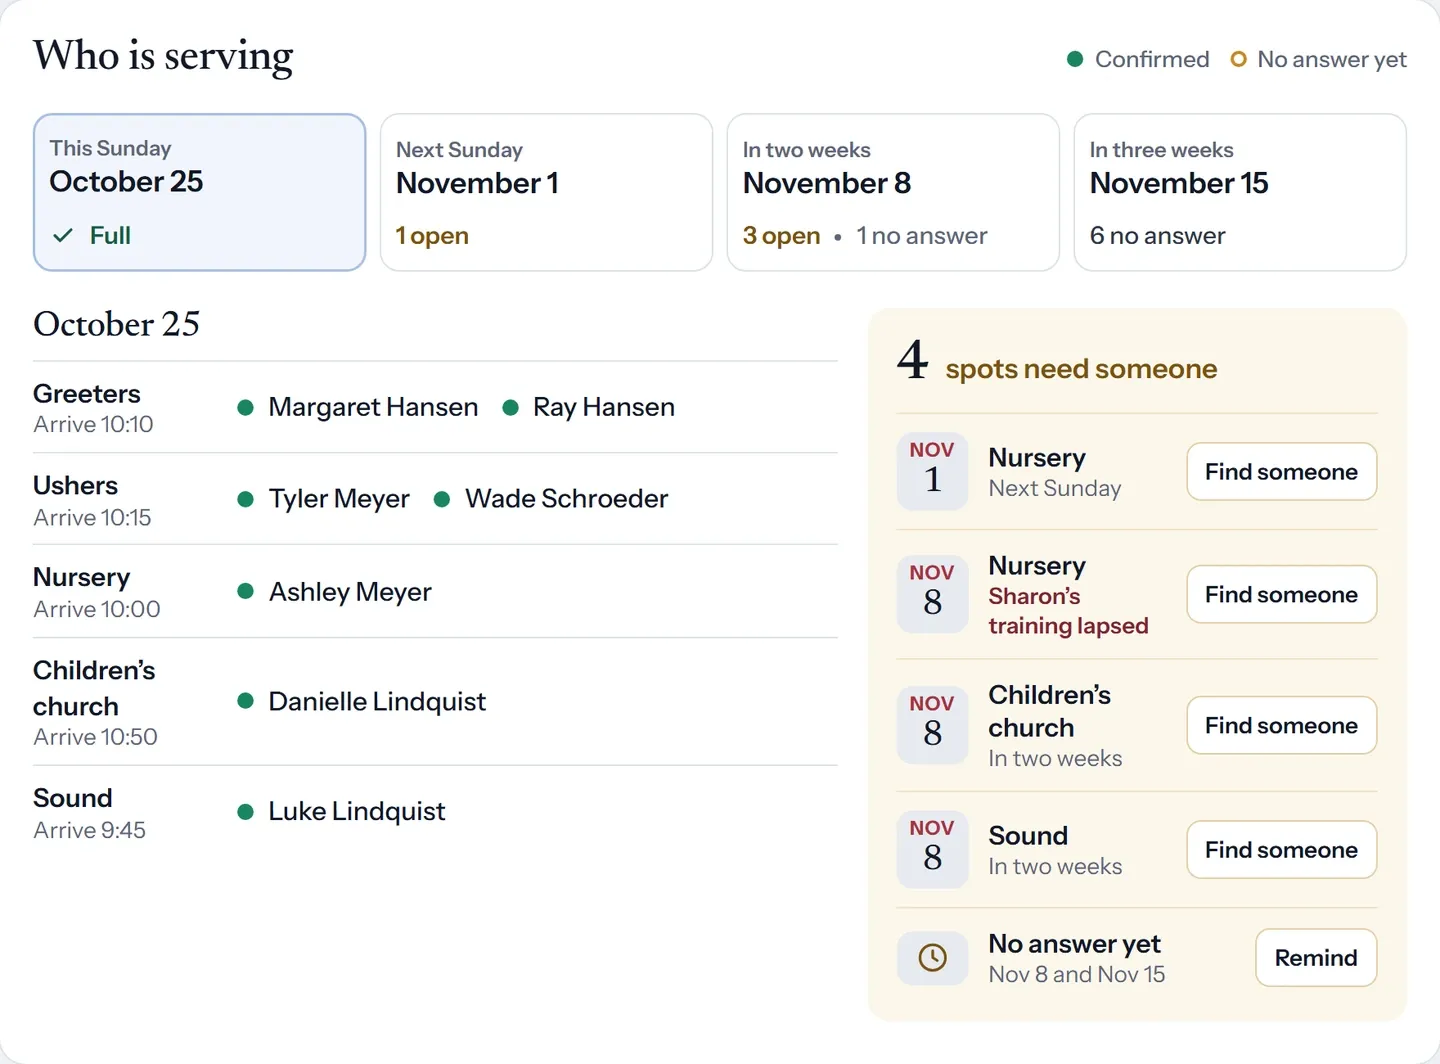Click the Greeters role label

87,394
